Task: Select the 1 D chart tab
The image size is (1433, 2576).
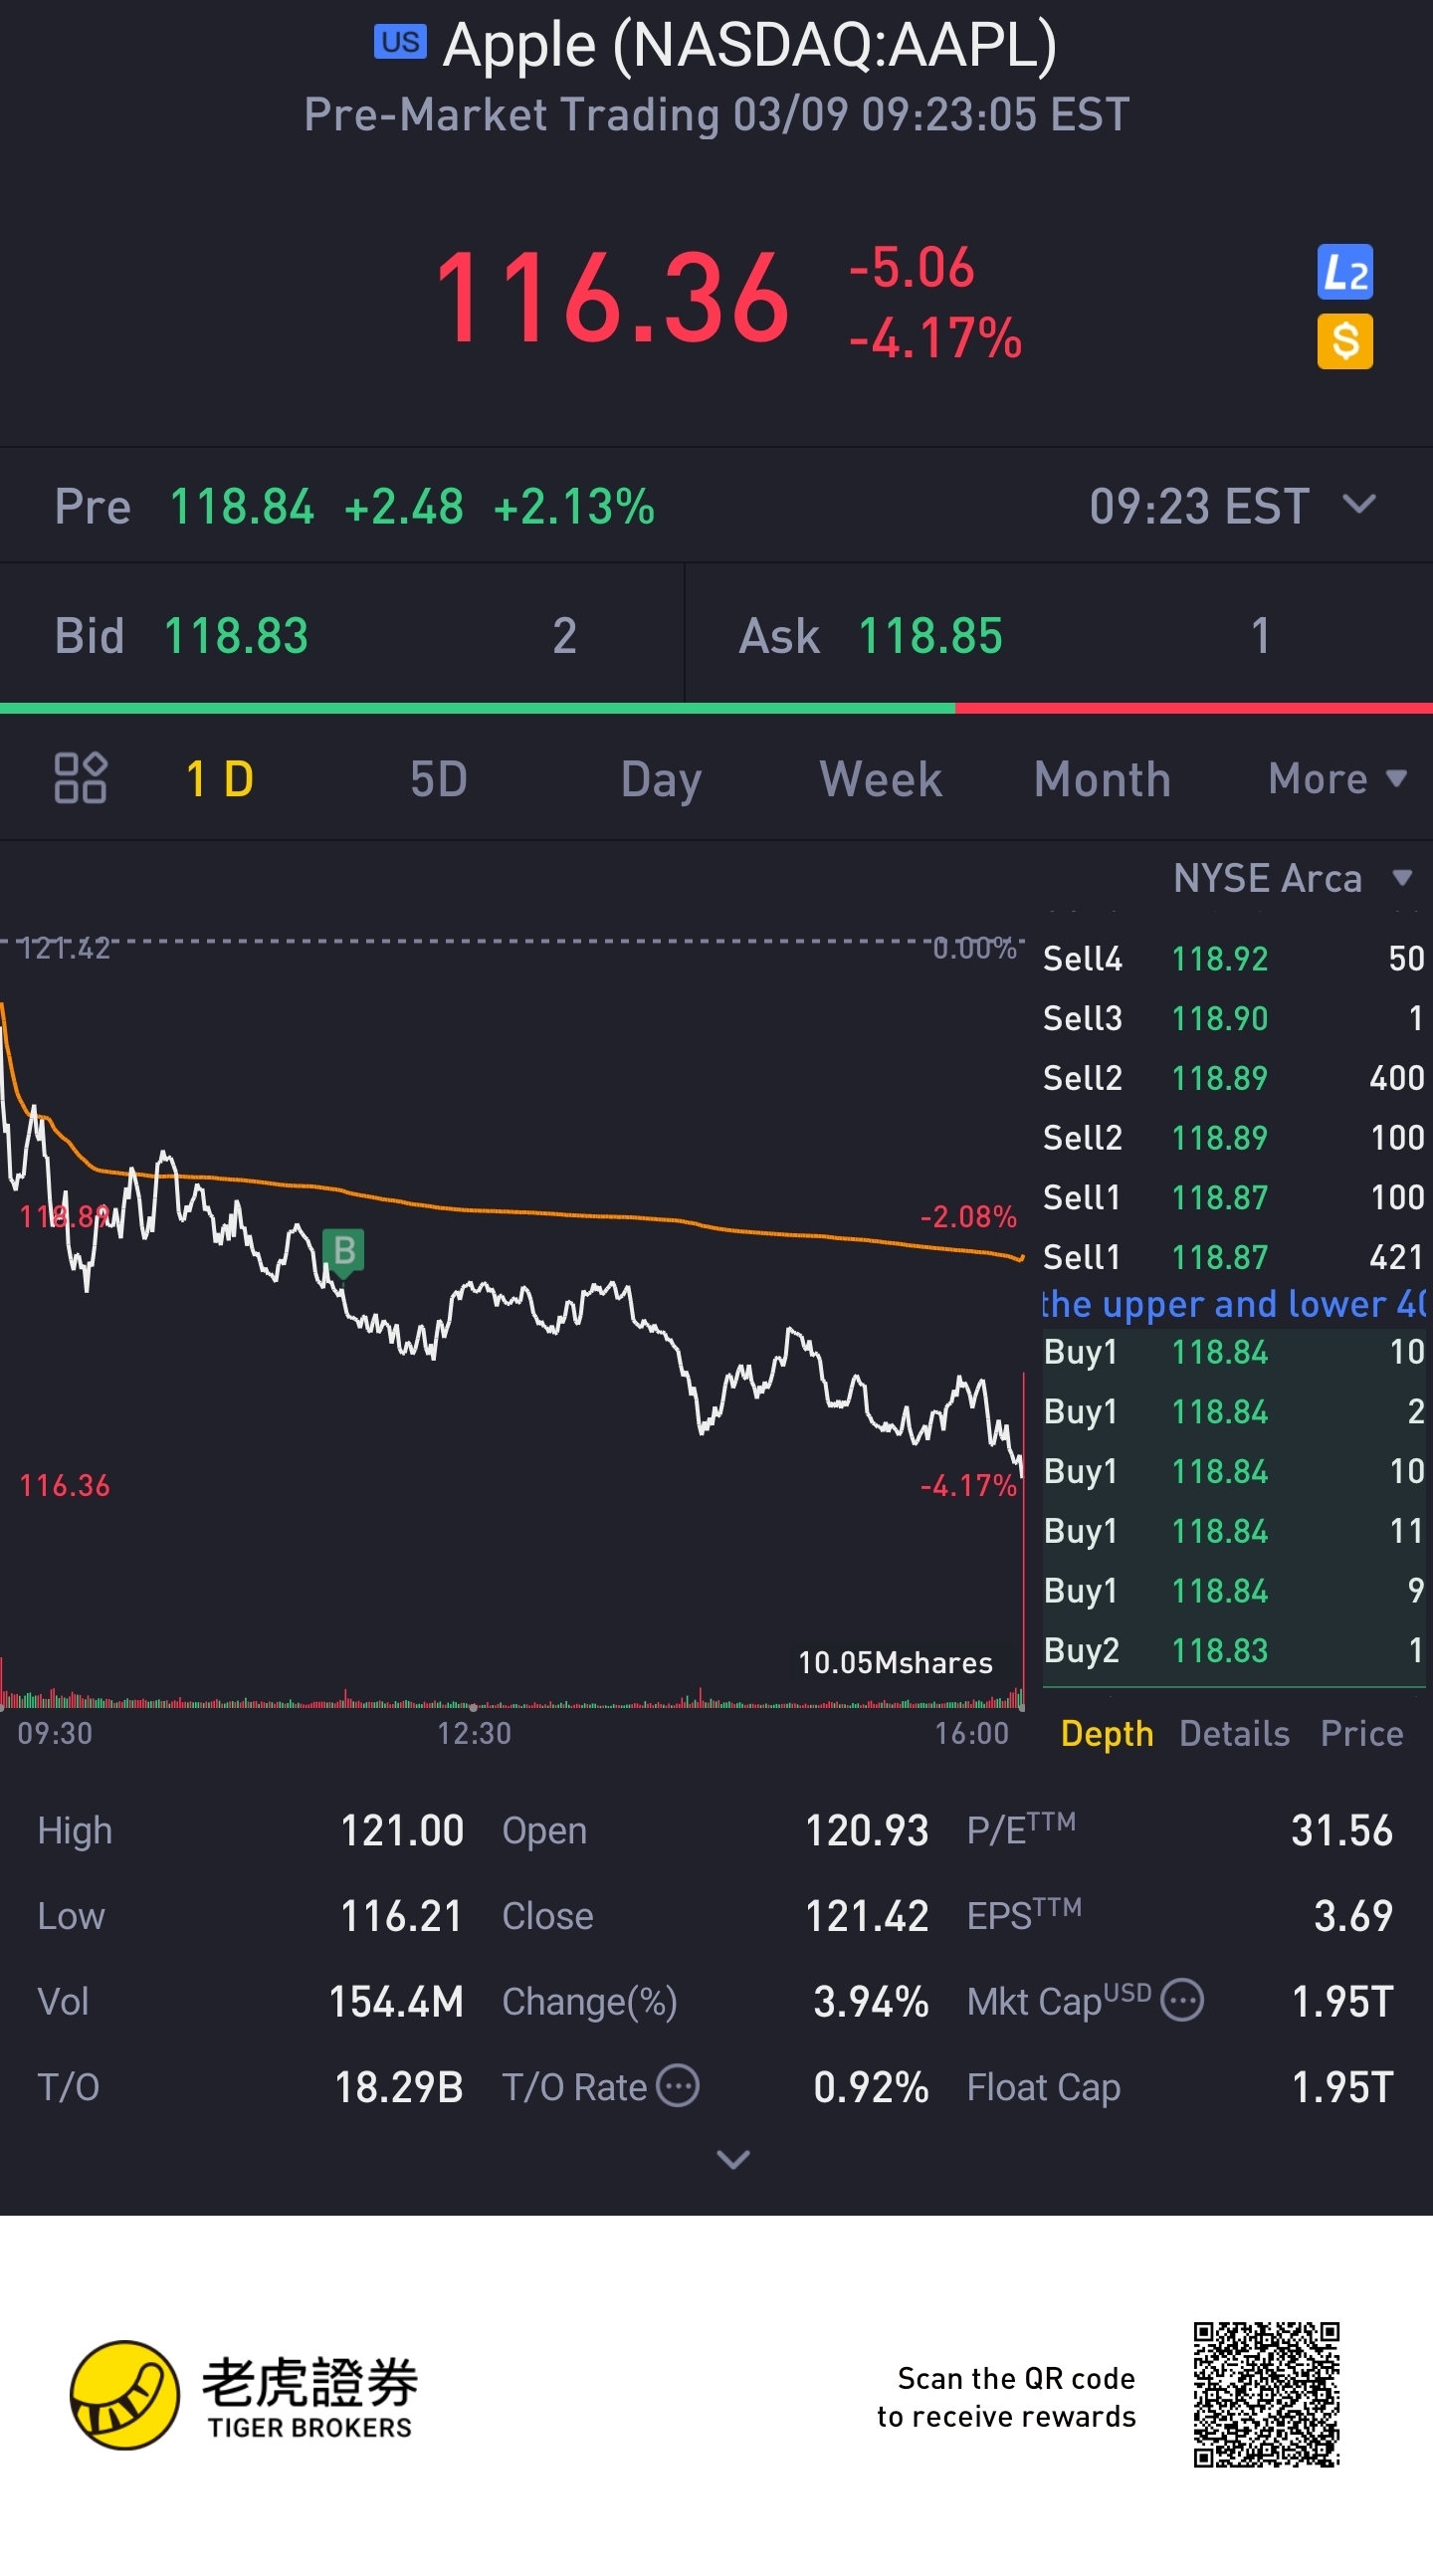Action: click(220, 779)
